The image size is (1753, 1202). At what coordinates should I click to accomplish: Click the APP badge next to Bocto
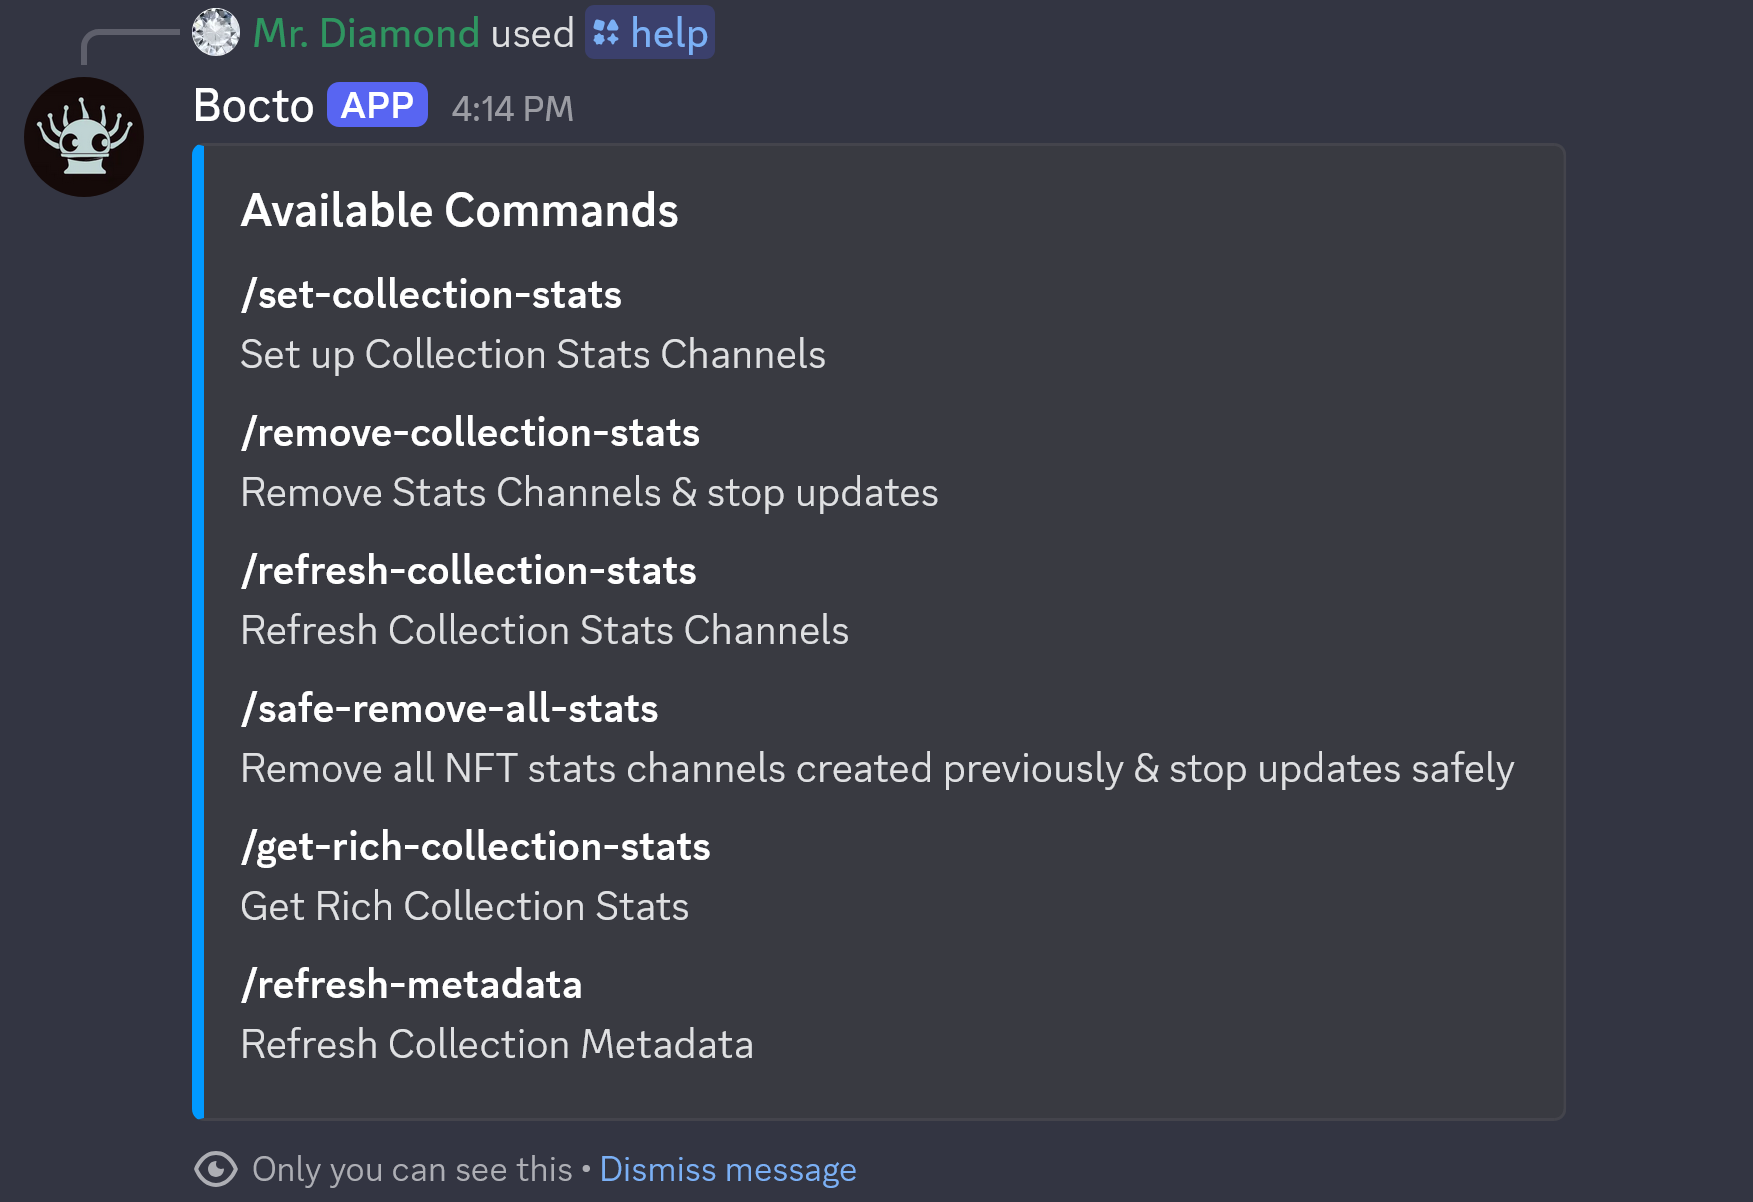click(377, 105)
